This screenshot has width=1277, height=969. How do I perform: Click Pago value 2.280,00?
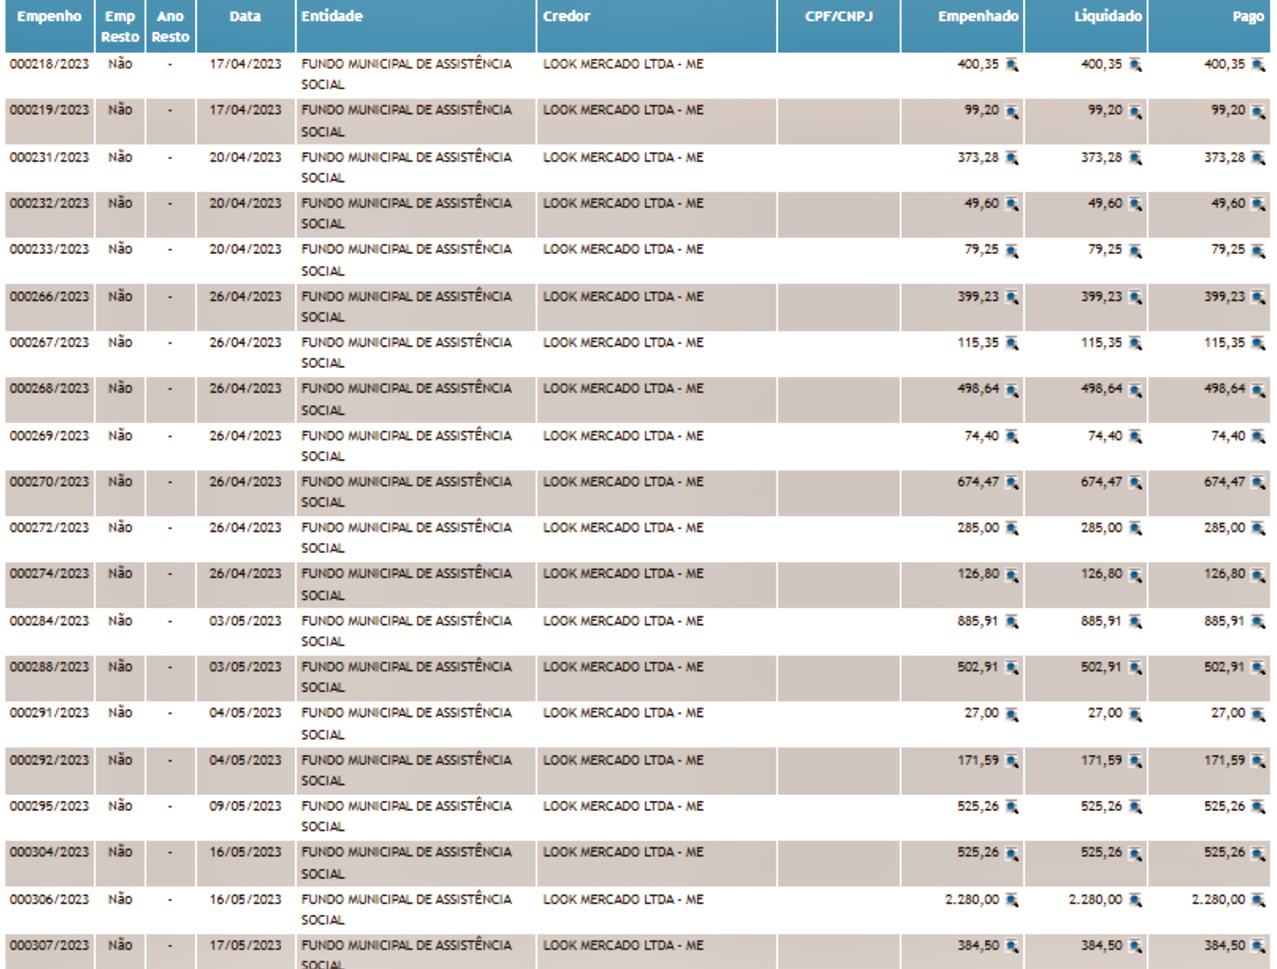click(x=1218, y=899)
